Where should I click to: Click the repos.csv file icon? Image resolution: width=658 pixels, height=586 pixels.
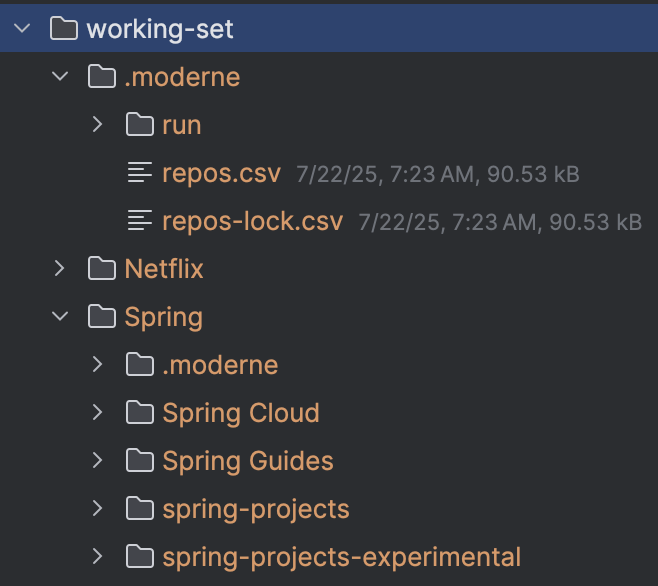(140, 172)
